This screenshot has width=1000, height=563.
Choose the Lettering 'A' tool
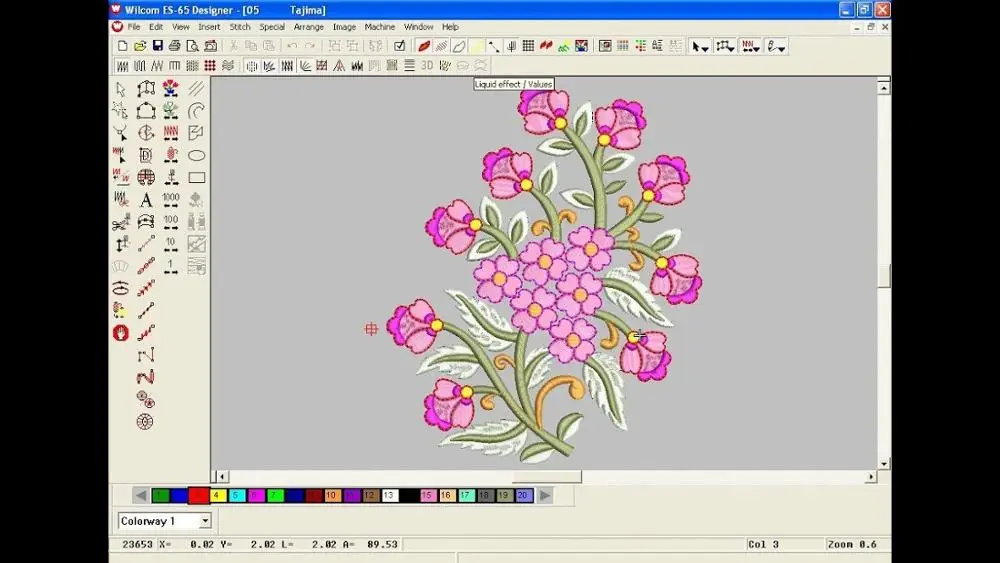146,200
